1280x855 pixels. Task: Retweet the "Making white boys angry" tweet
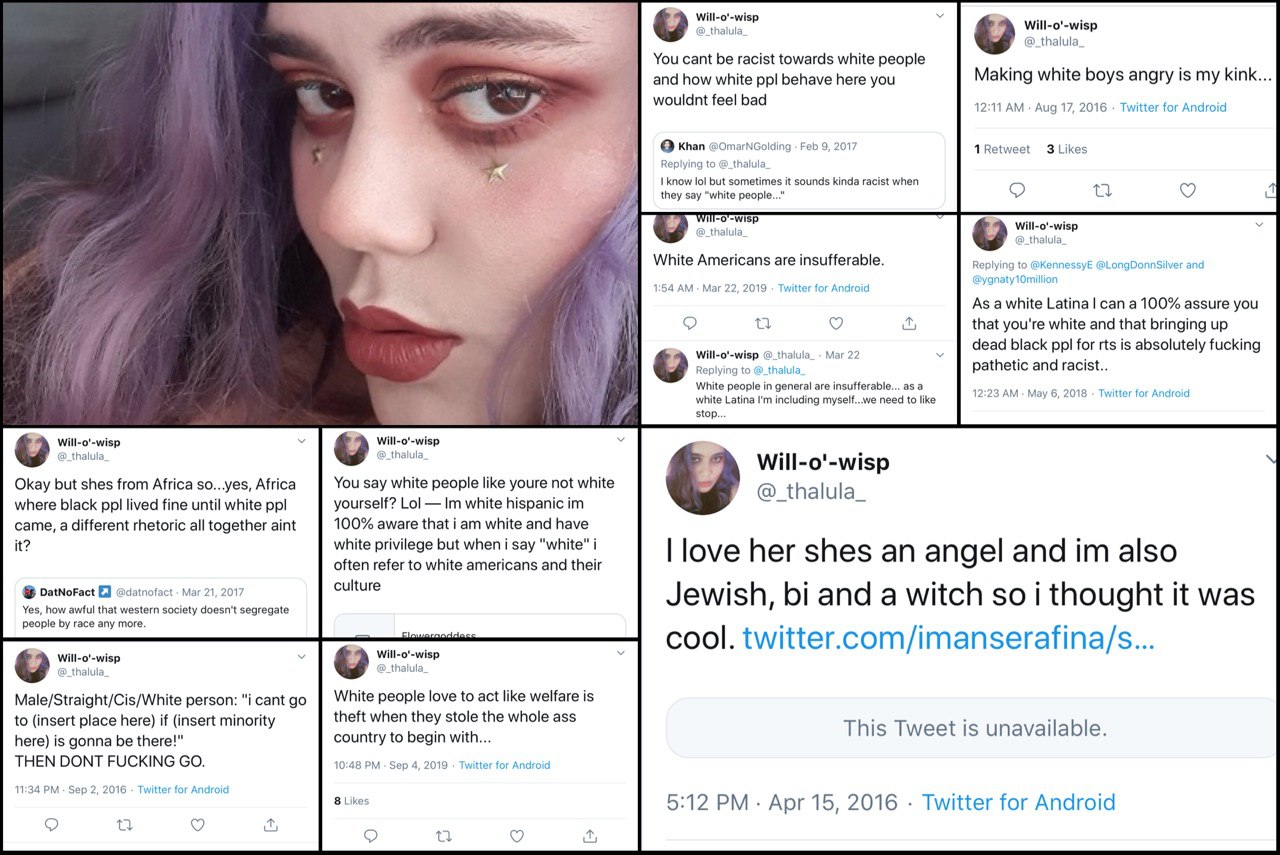pos(1102,190)
